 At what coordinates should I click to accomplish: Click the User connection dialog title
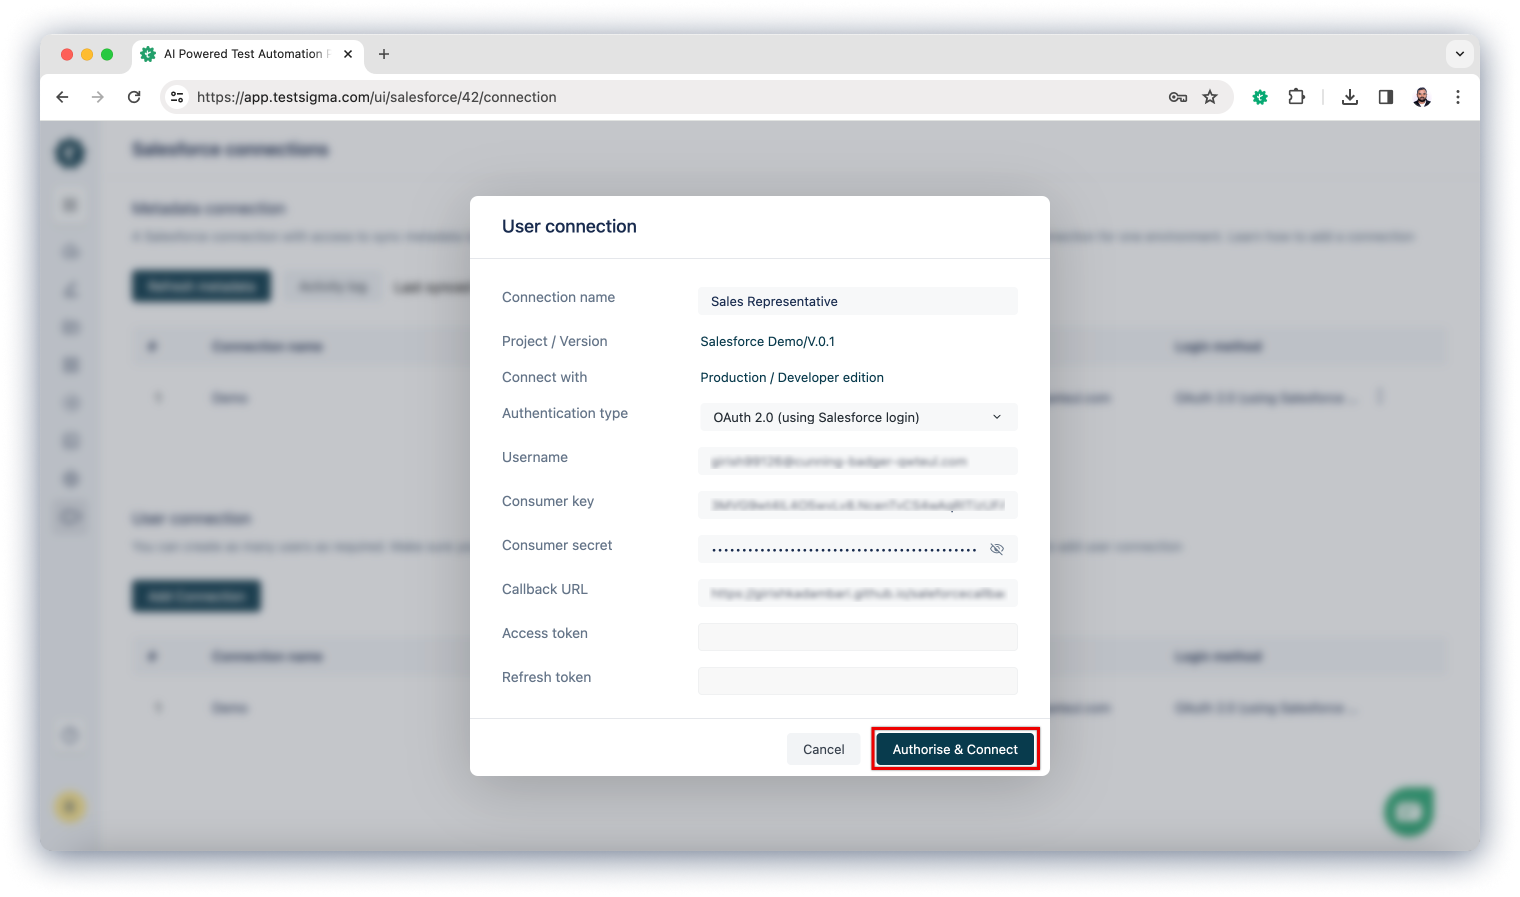[x=569, y=226]
